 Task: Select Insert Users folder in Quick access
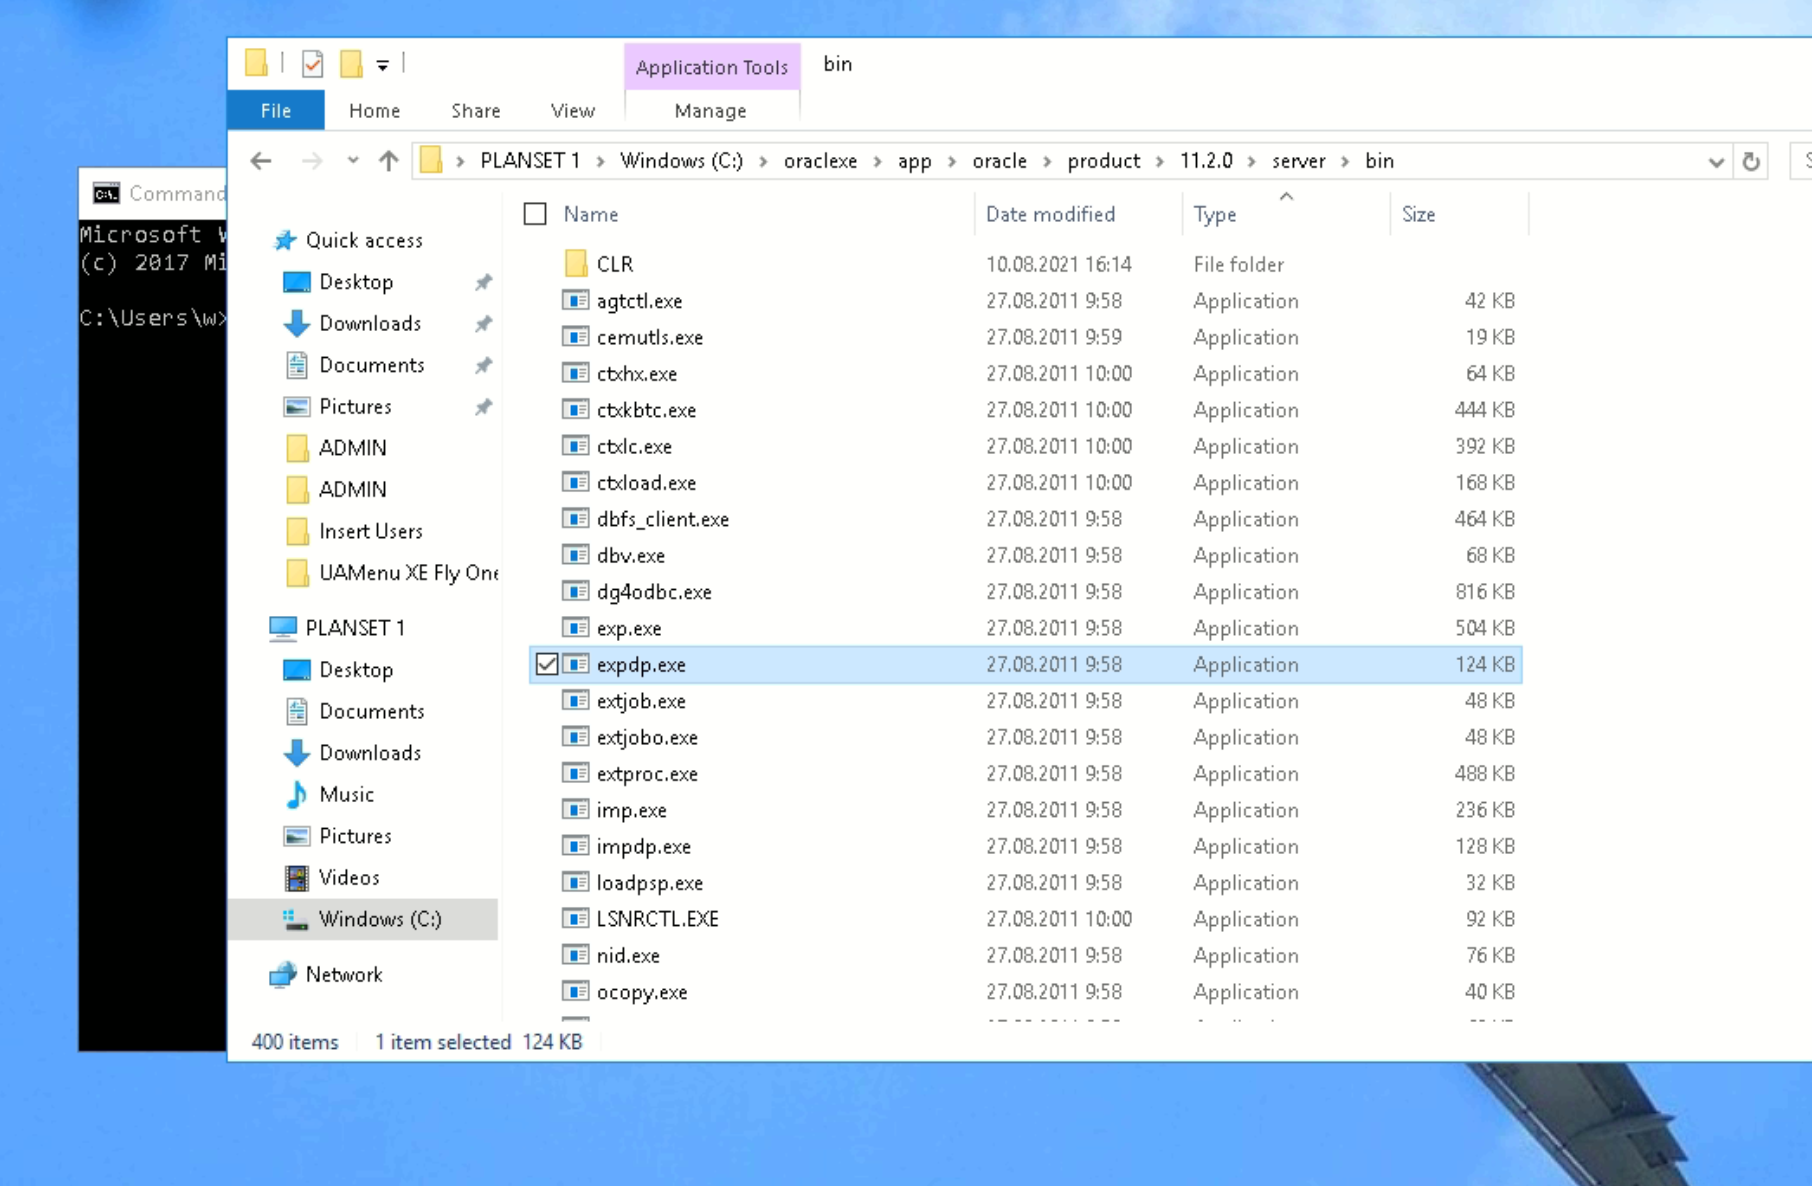[354, 531]
